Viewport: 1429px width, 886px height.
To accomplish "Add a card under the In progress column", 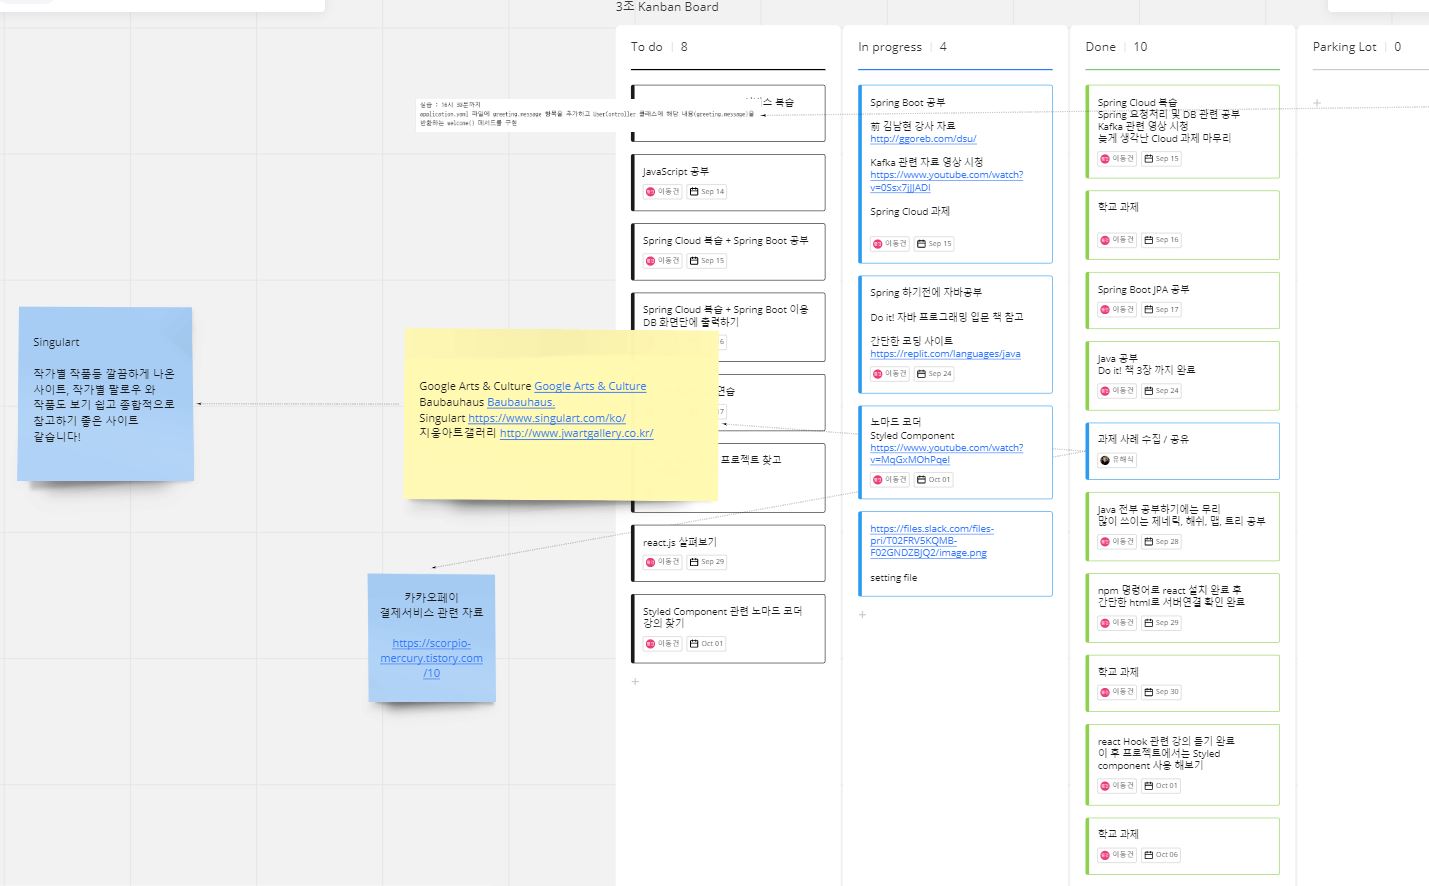I will (862, 614).
